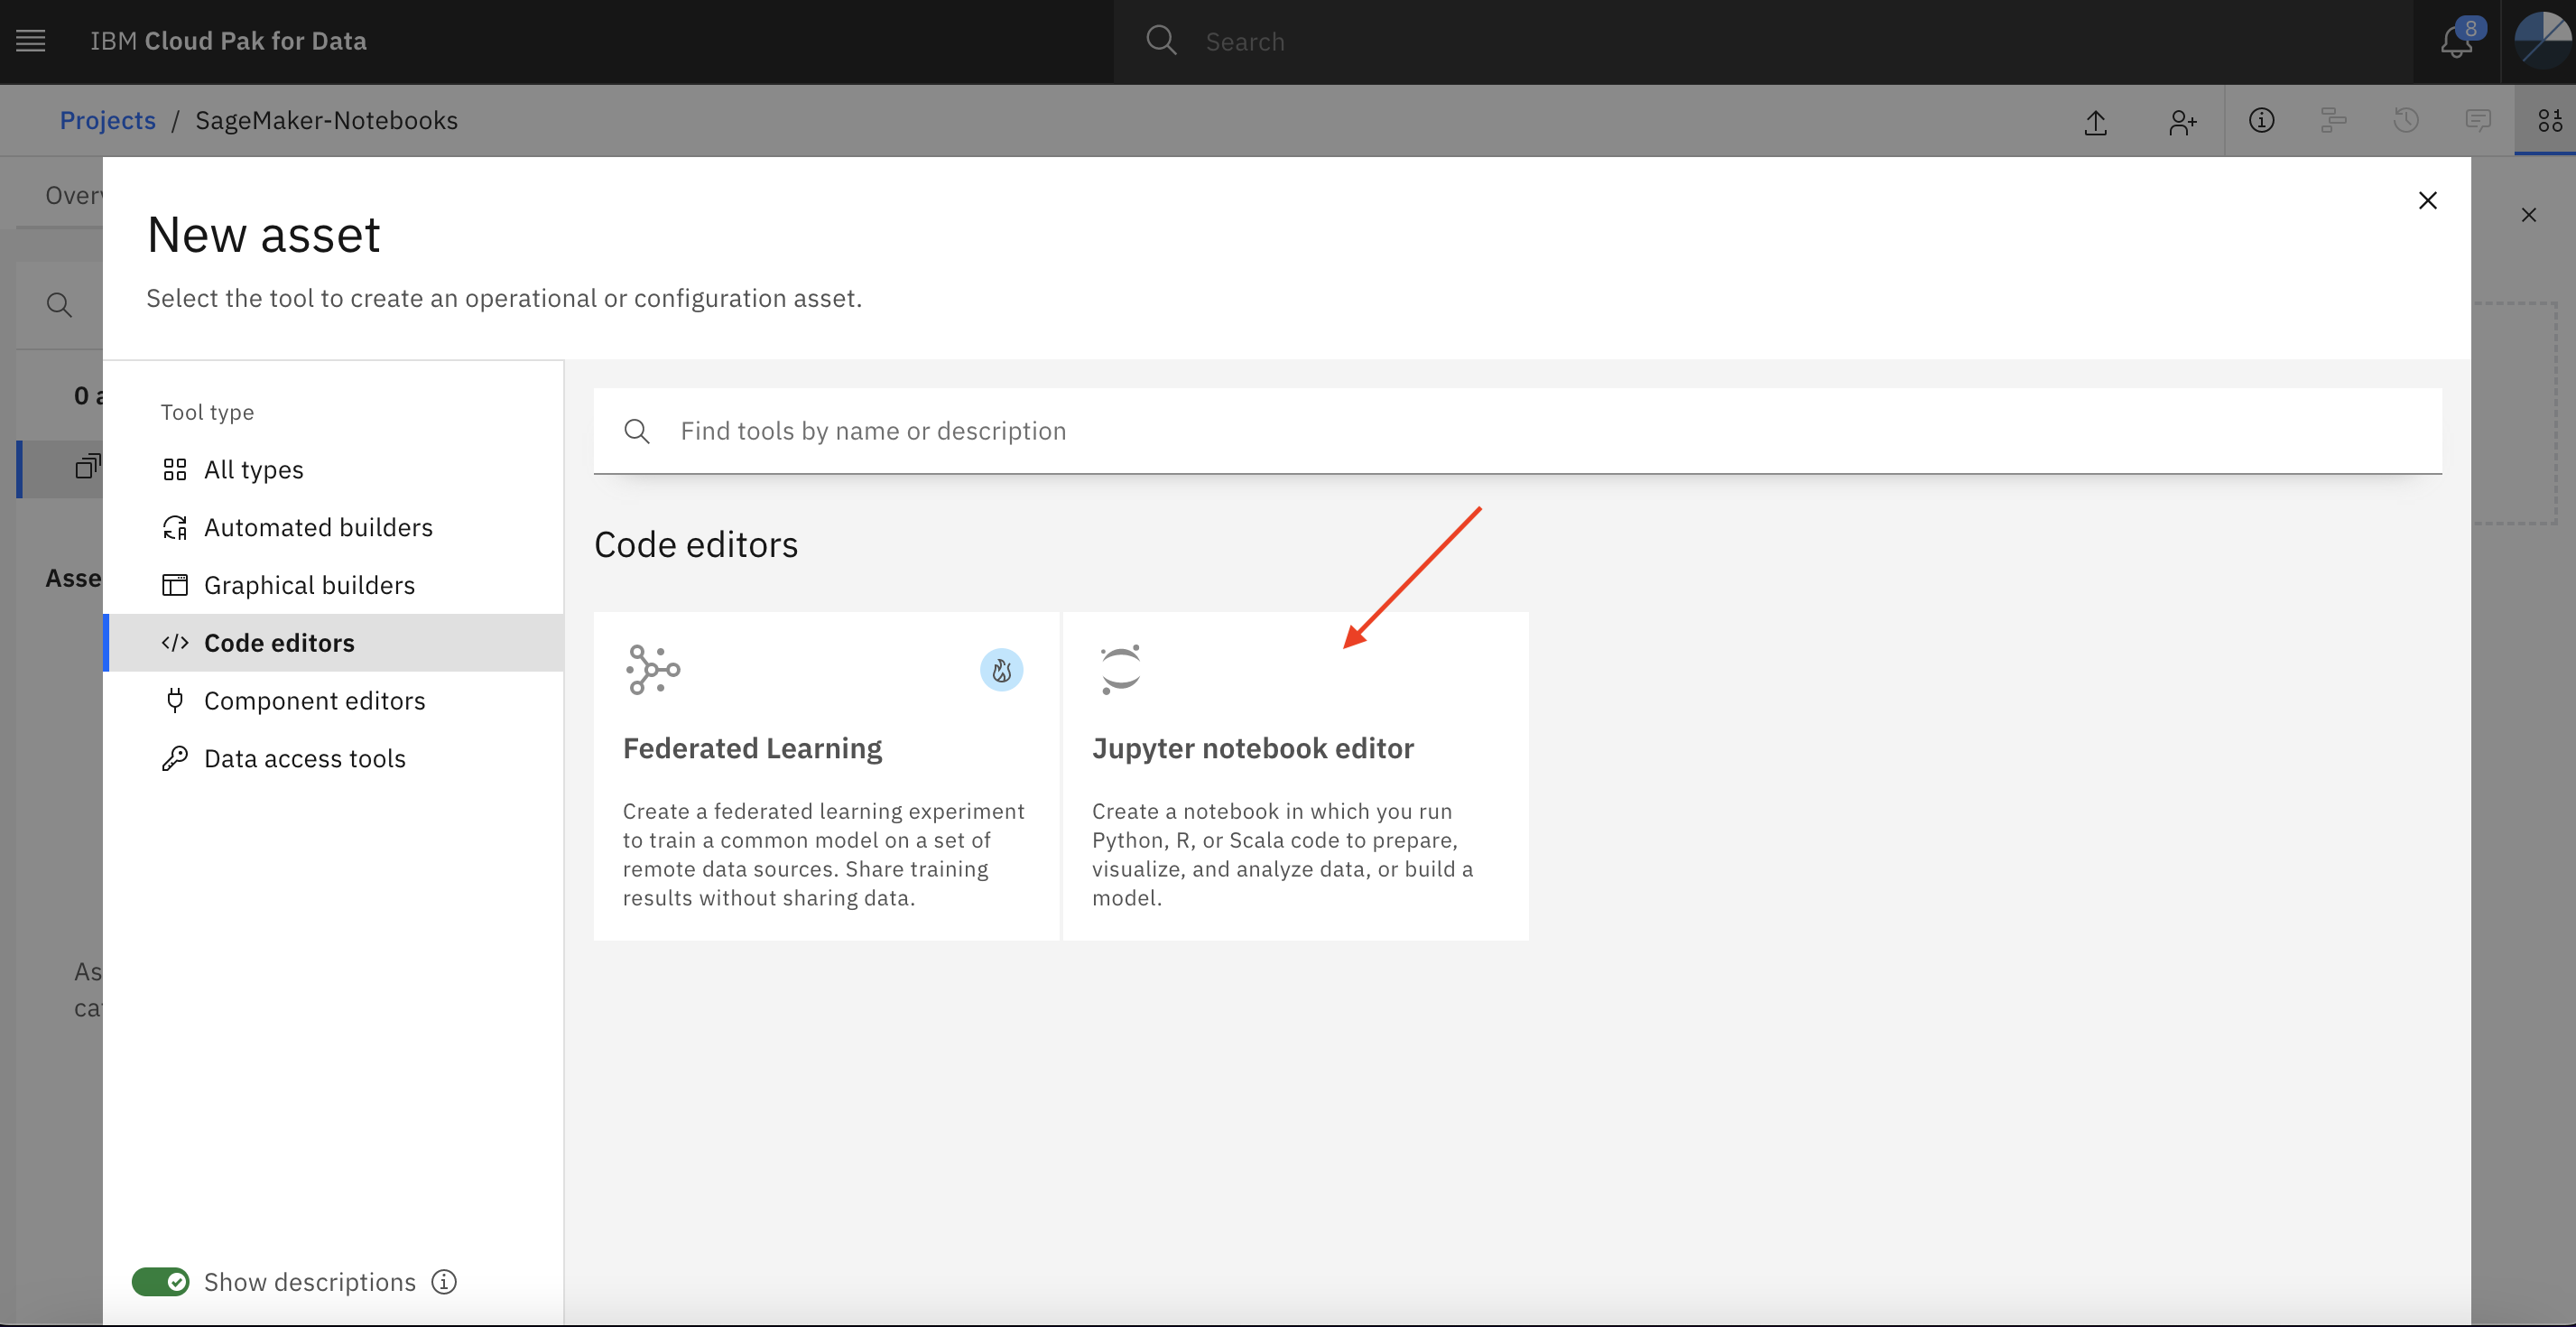The image size is (2576, 1327).
Task: Click the Code editors brackets icon
Action: pos(175,643)
